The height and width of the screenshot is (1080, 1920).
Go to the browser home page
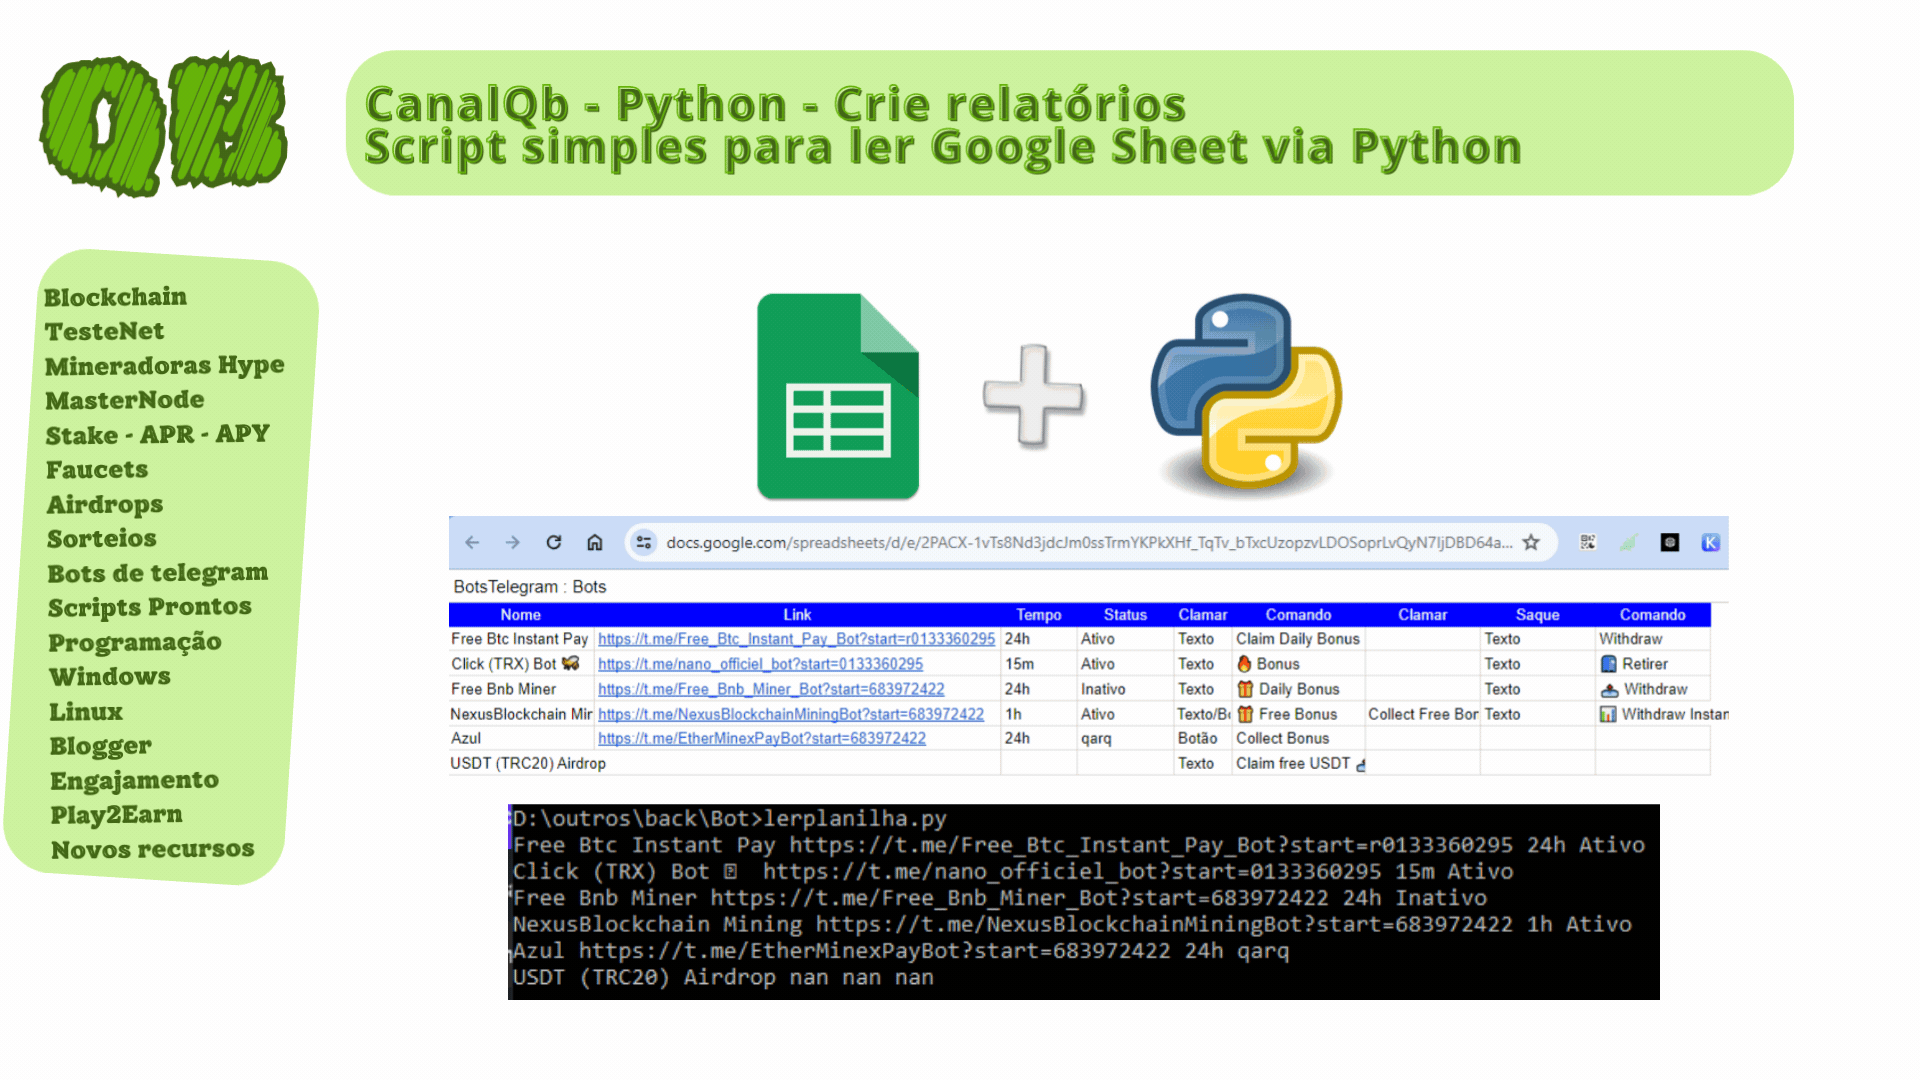(x=595, y=543)
